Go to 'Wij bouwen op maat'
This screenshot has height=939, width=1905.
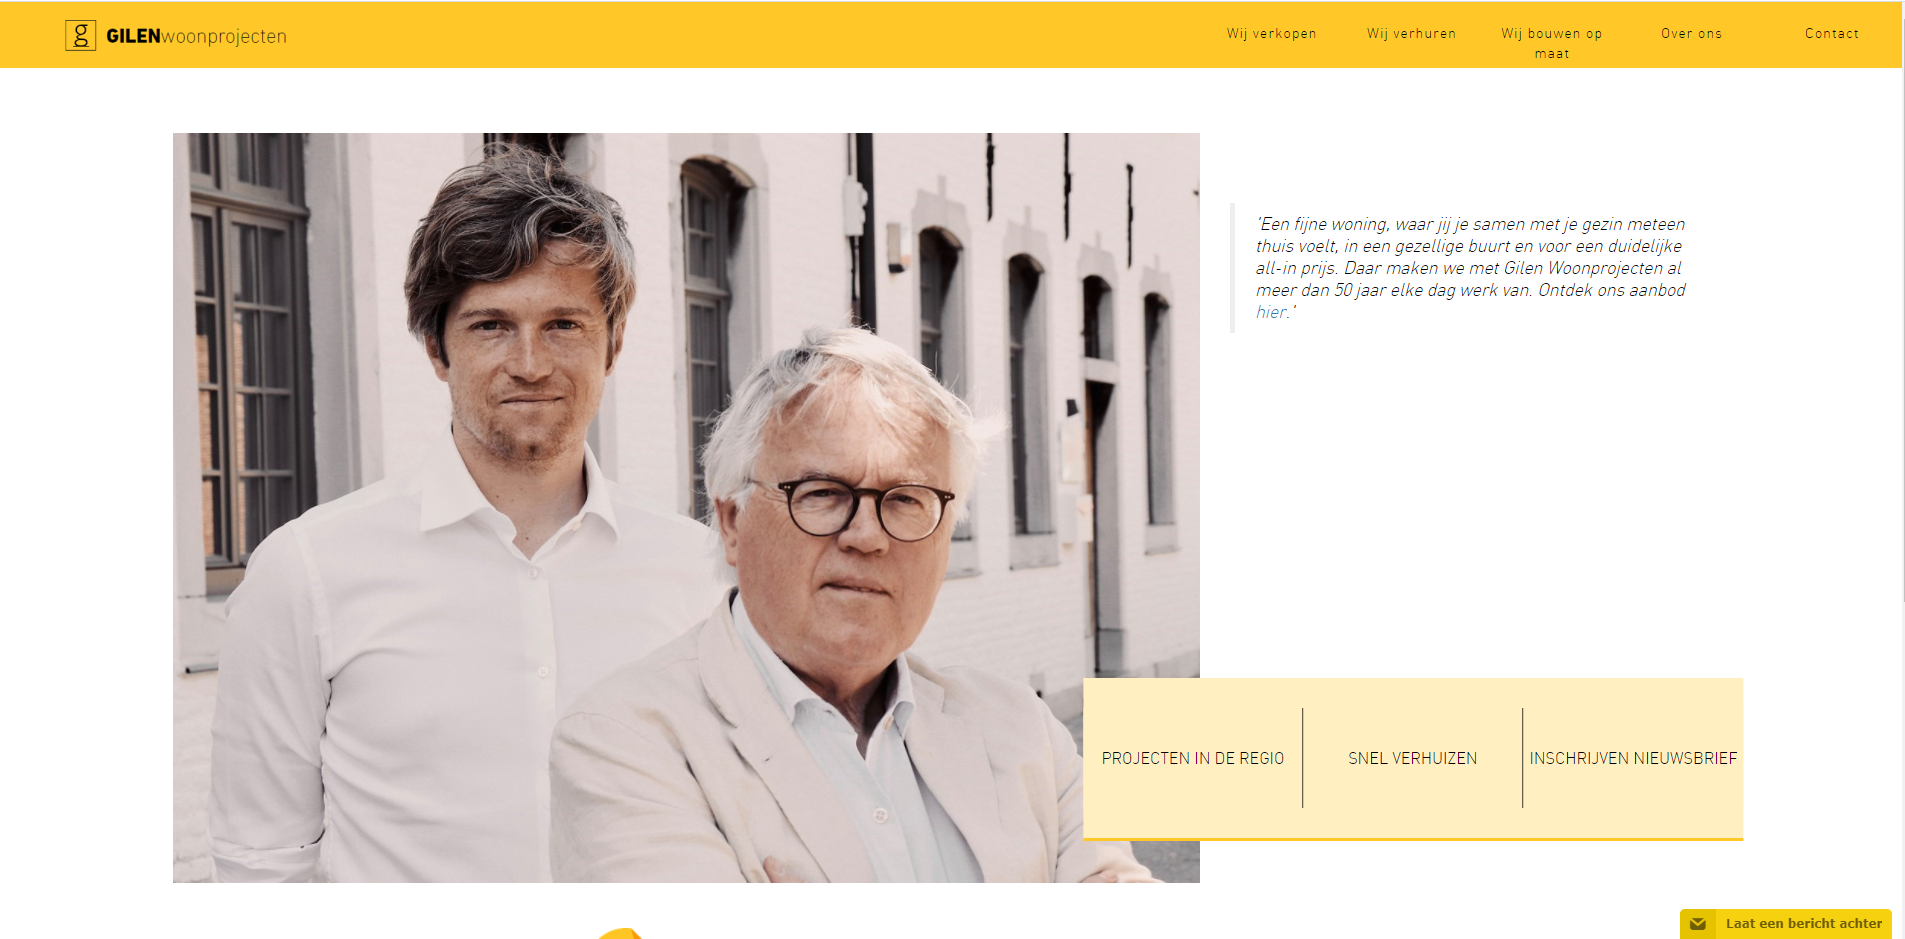[1551, 43]
